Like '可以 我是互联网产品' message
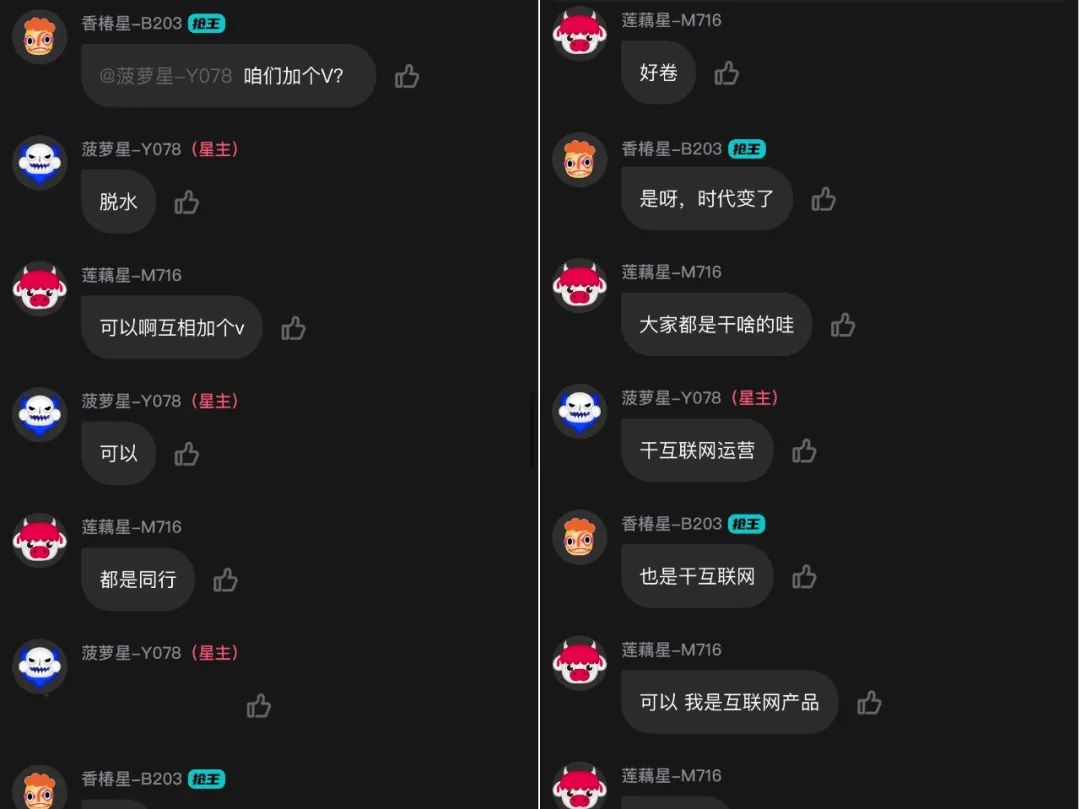The height and width of the screenshot is (809, 1080). pyautogui.click(x=869, y=703)
